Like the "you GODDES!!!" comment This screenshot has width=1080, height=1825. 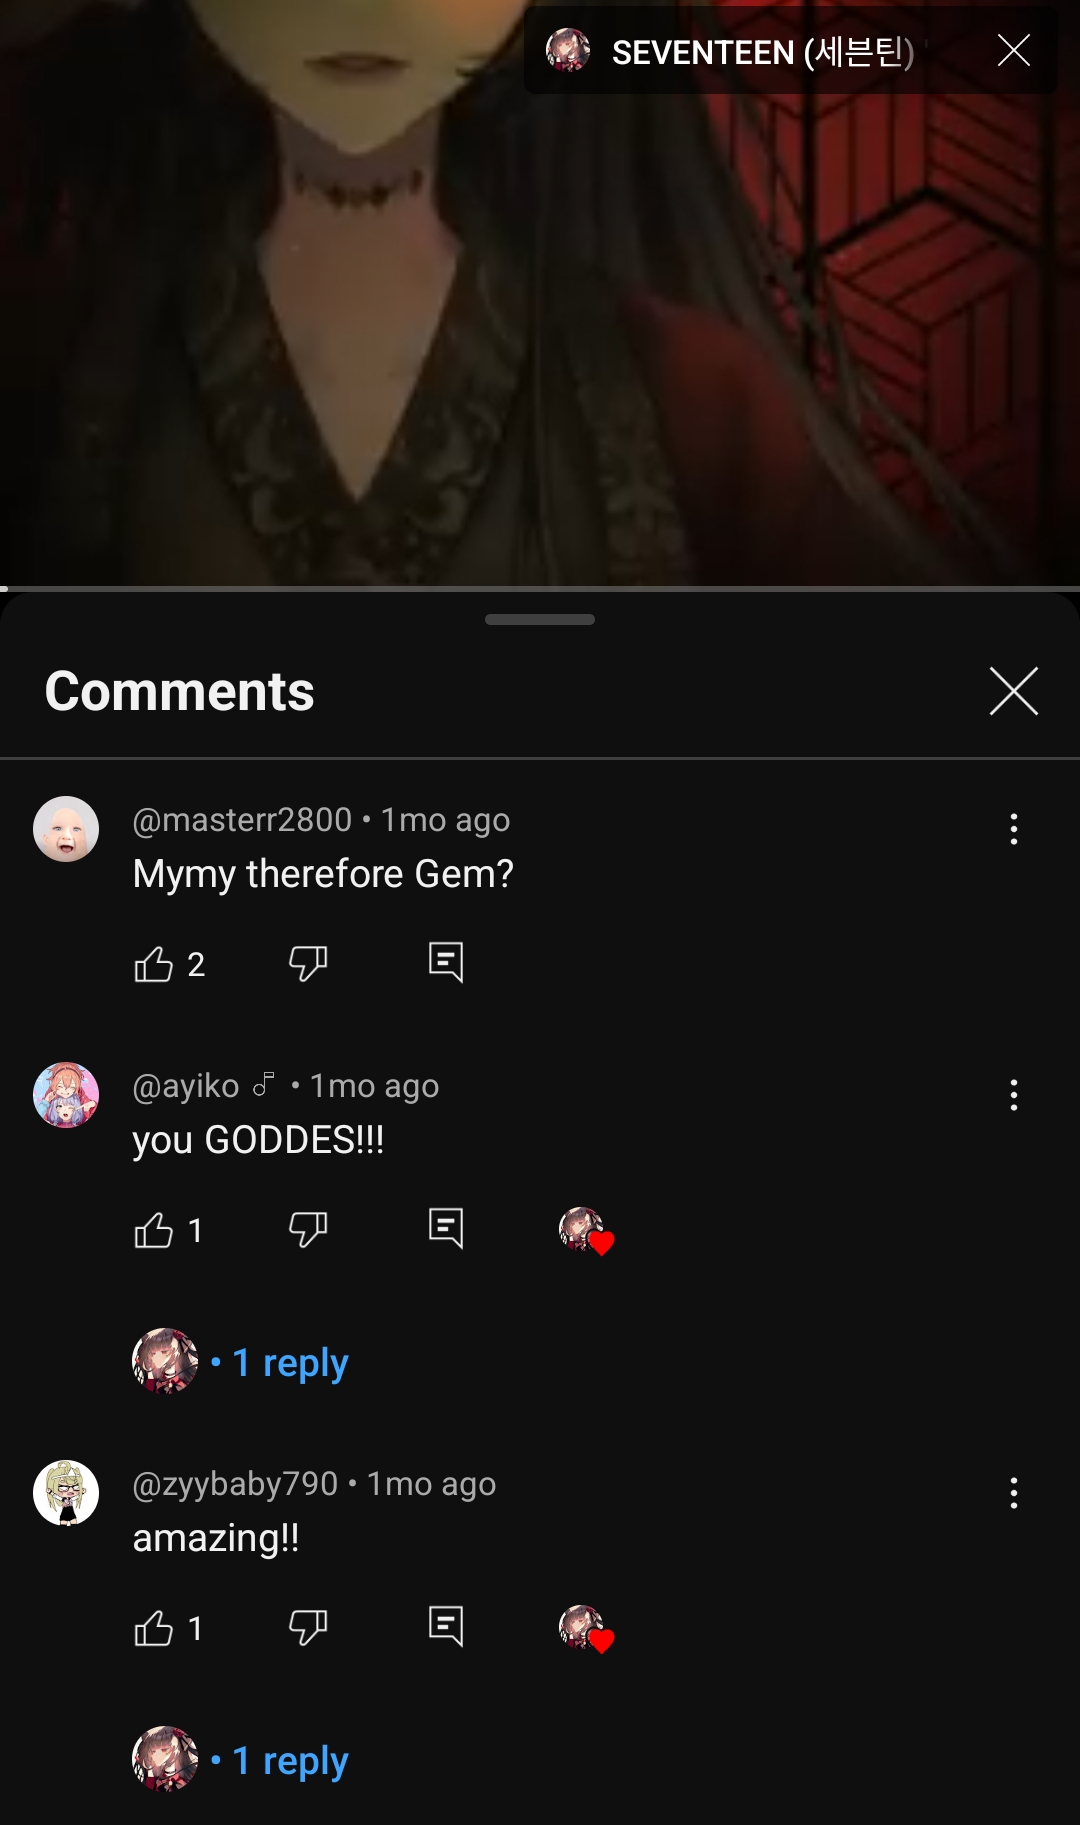[x=154, y=1230]
